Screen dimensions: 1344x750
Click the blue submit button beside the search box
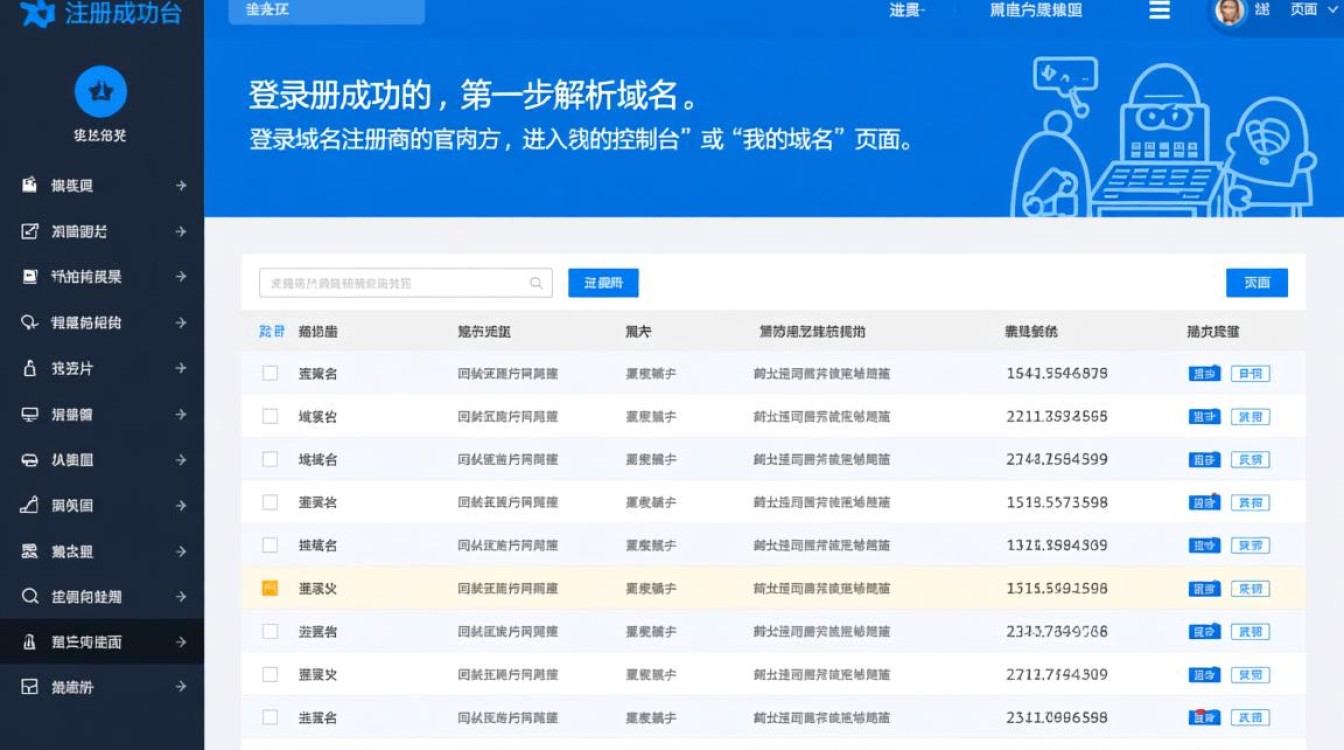pos(603,283)
